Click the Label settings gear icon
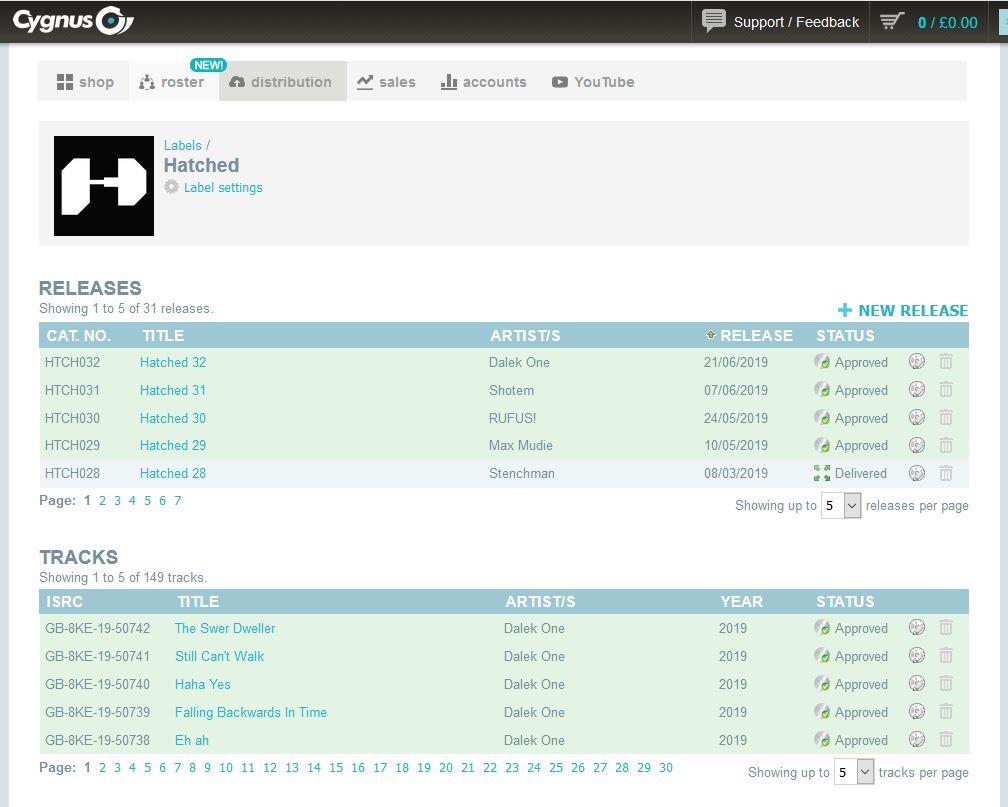This screenshot has width=1008, height=807. [x=171, y=187]
